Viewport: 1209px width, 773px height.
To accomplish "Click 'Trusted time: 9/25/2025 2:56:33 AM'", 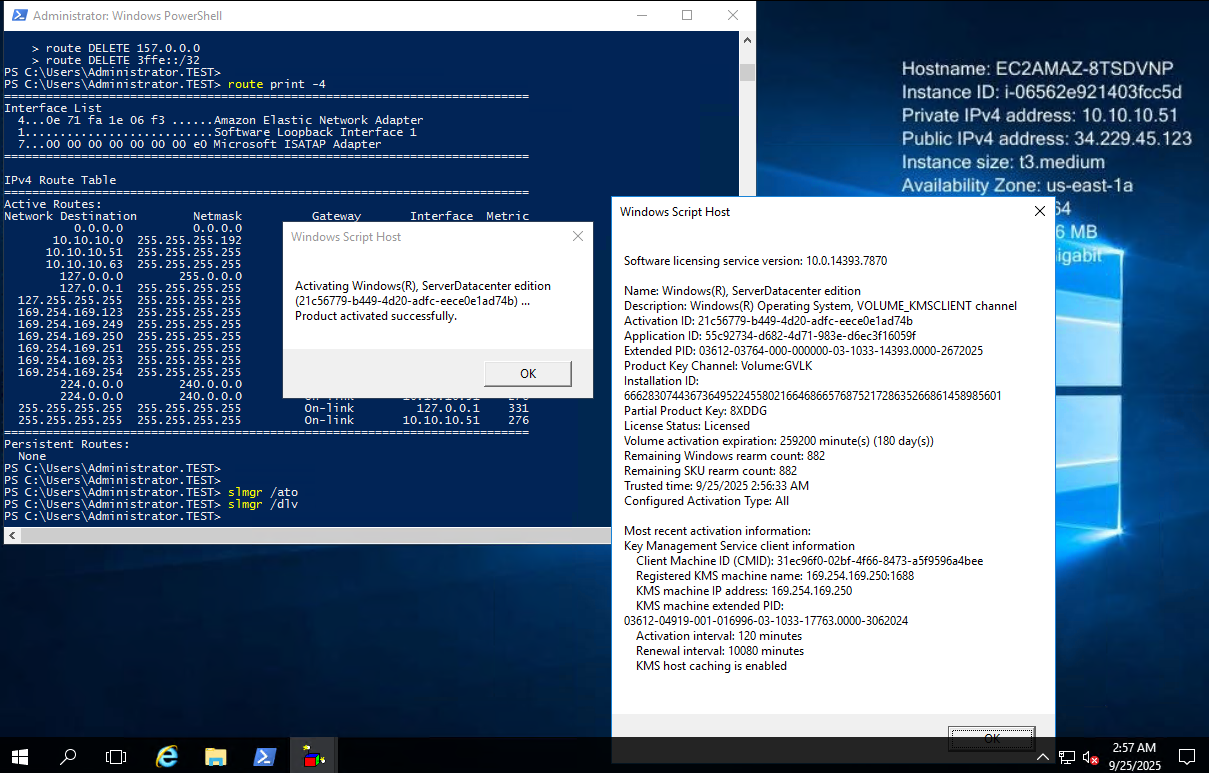I will 717,486.
